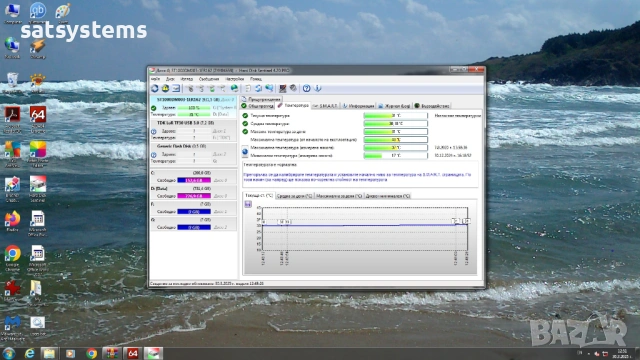Image resolution: width=640 pixels, height=360 pixels.
Task: Select the current temperature graph tab
Action: (x=259, y=196)
